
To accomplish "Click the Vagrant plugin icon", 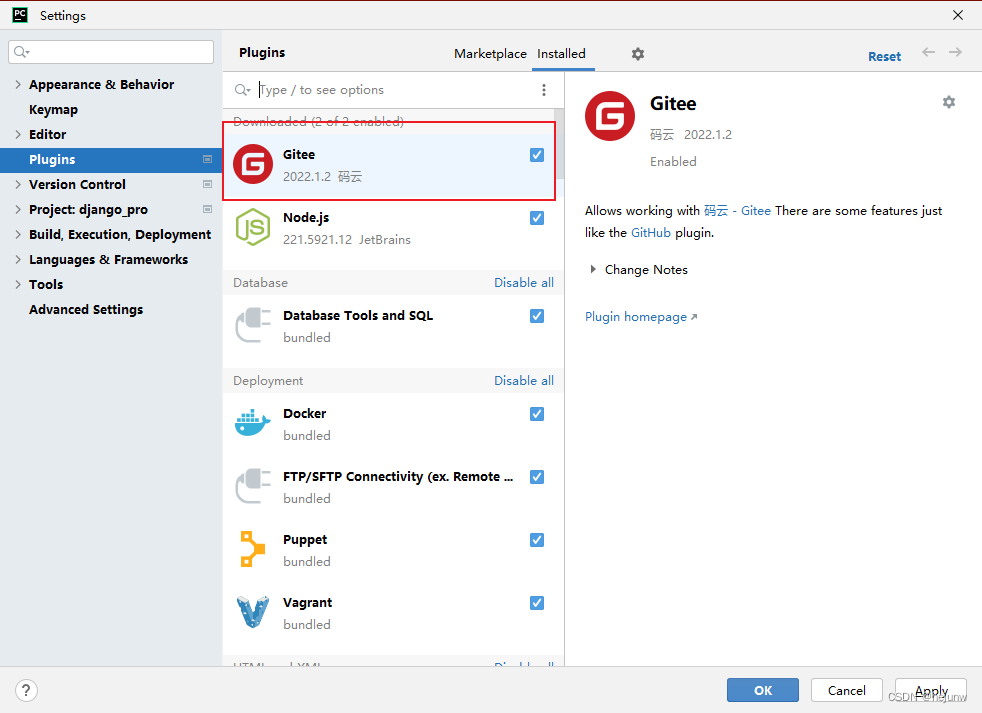I will [253, 612].
